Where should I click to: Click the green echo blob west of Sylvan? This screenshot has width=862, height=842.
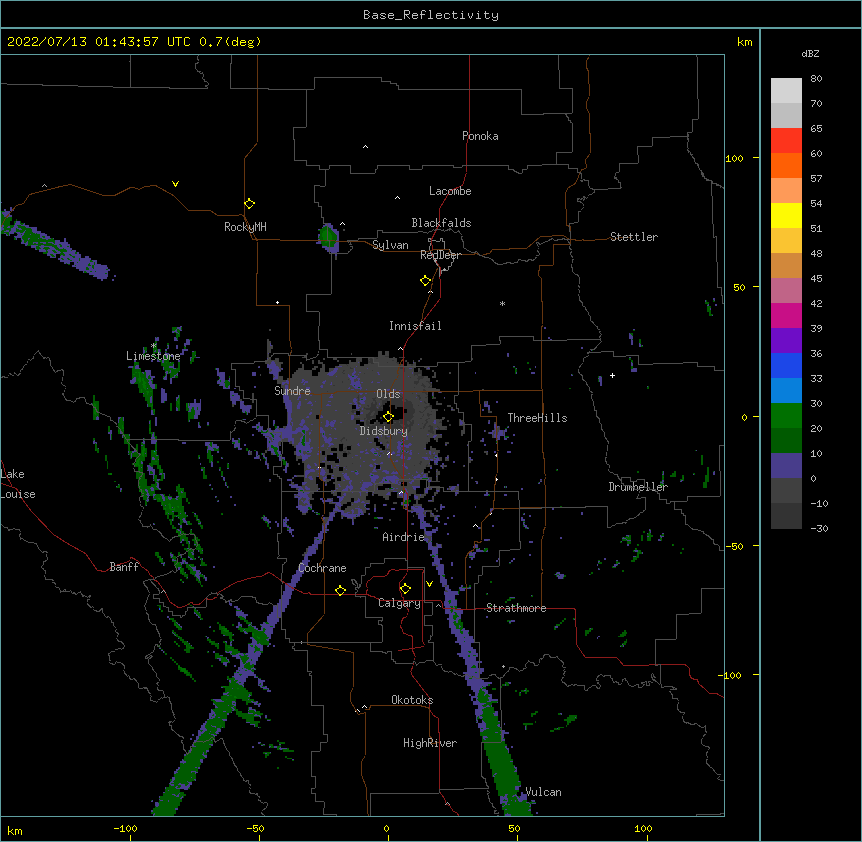328,237
